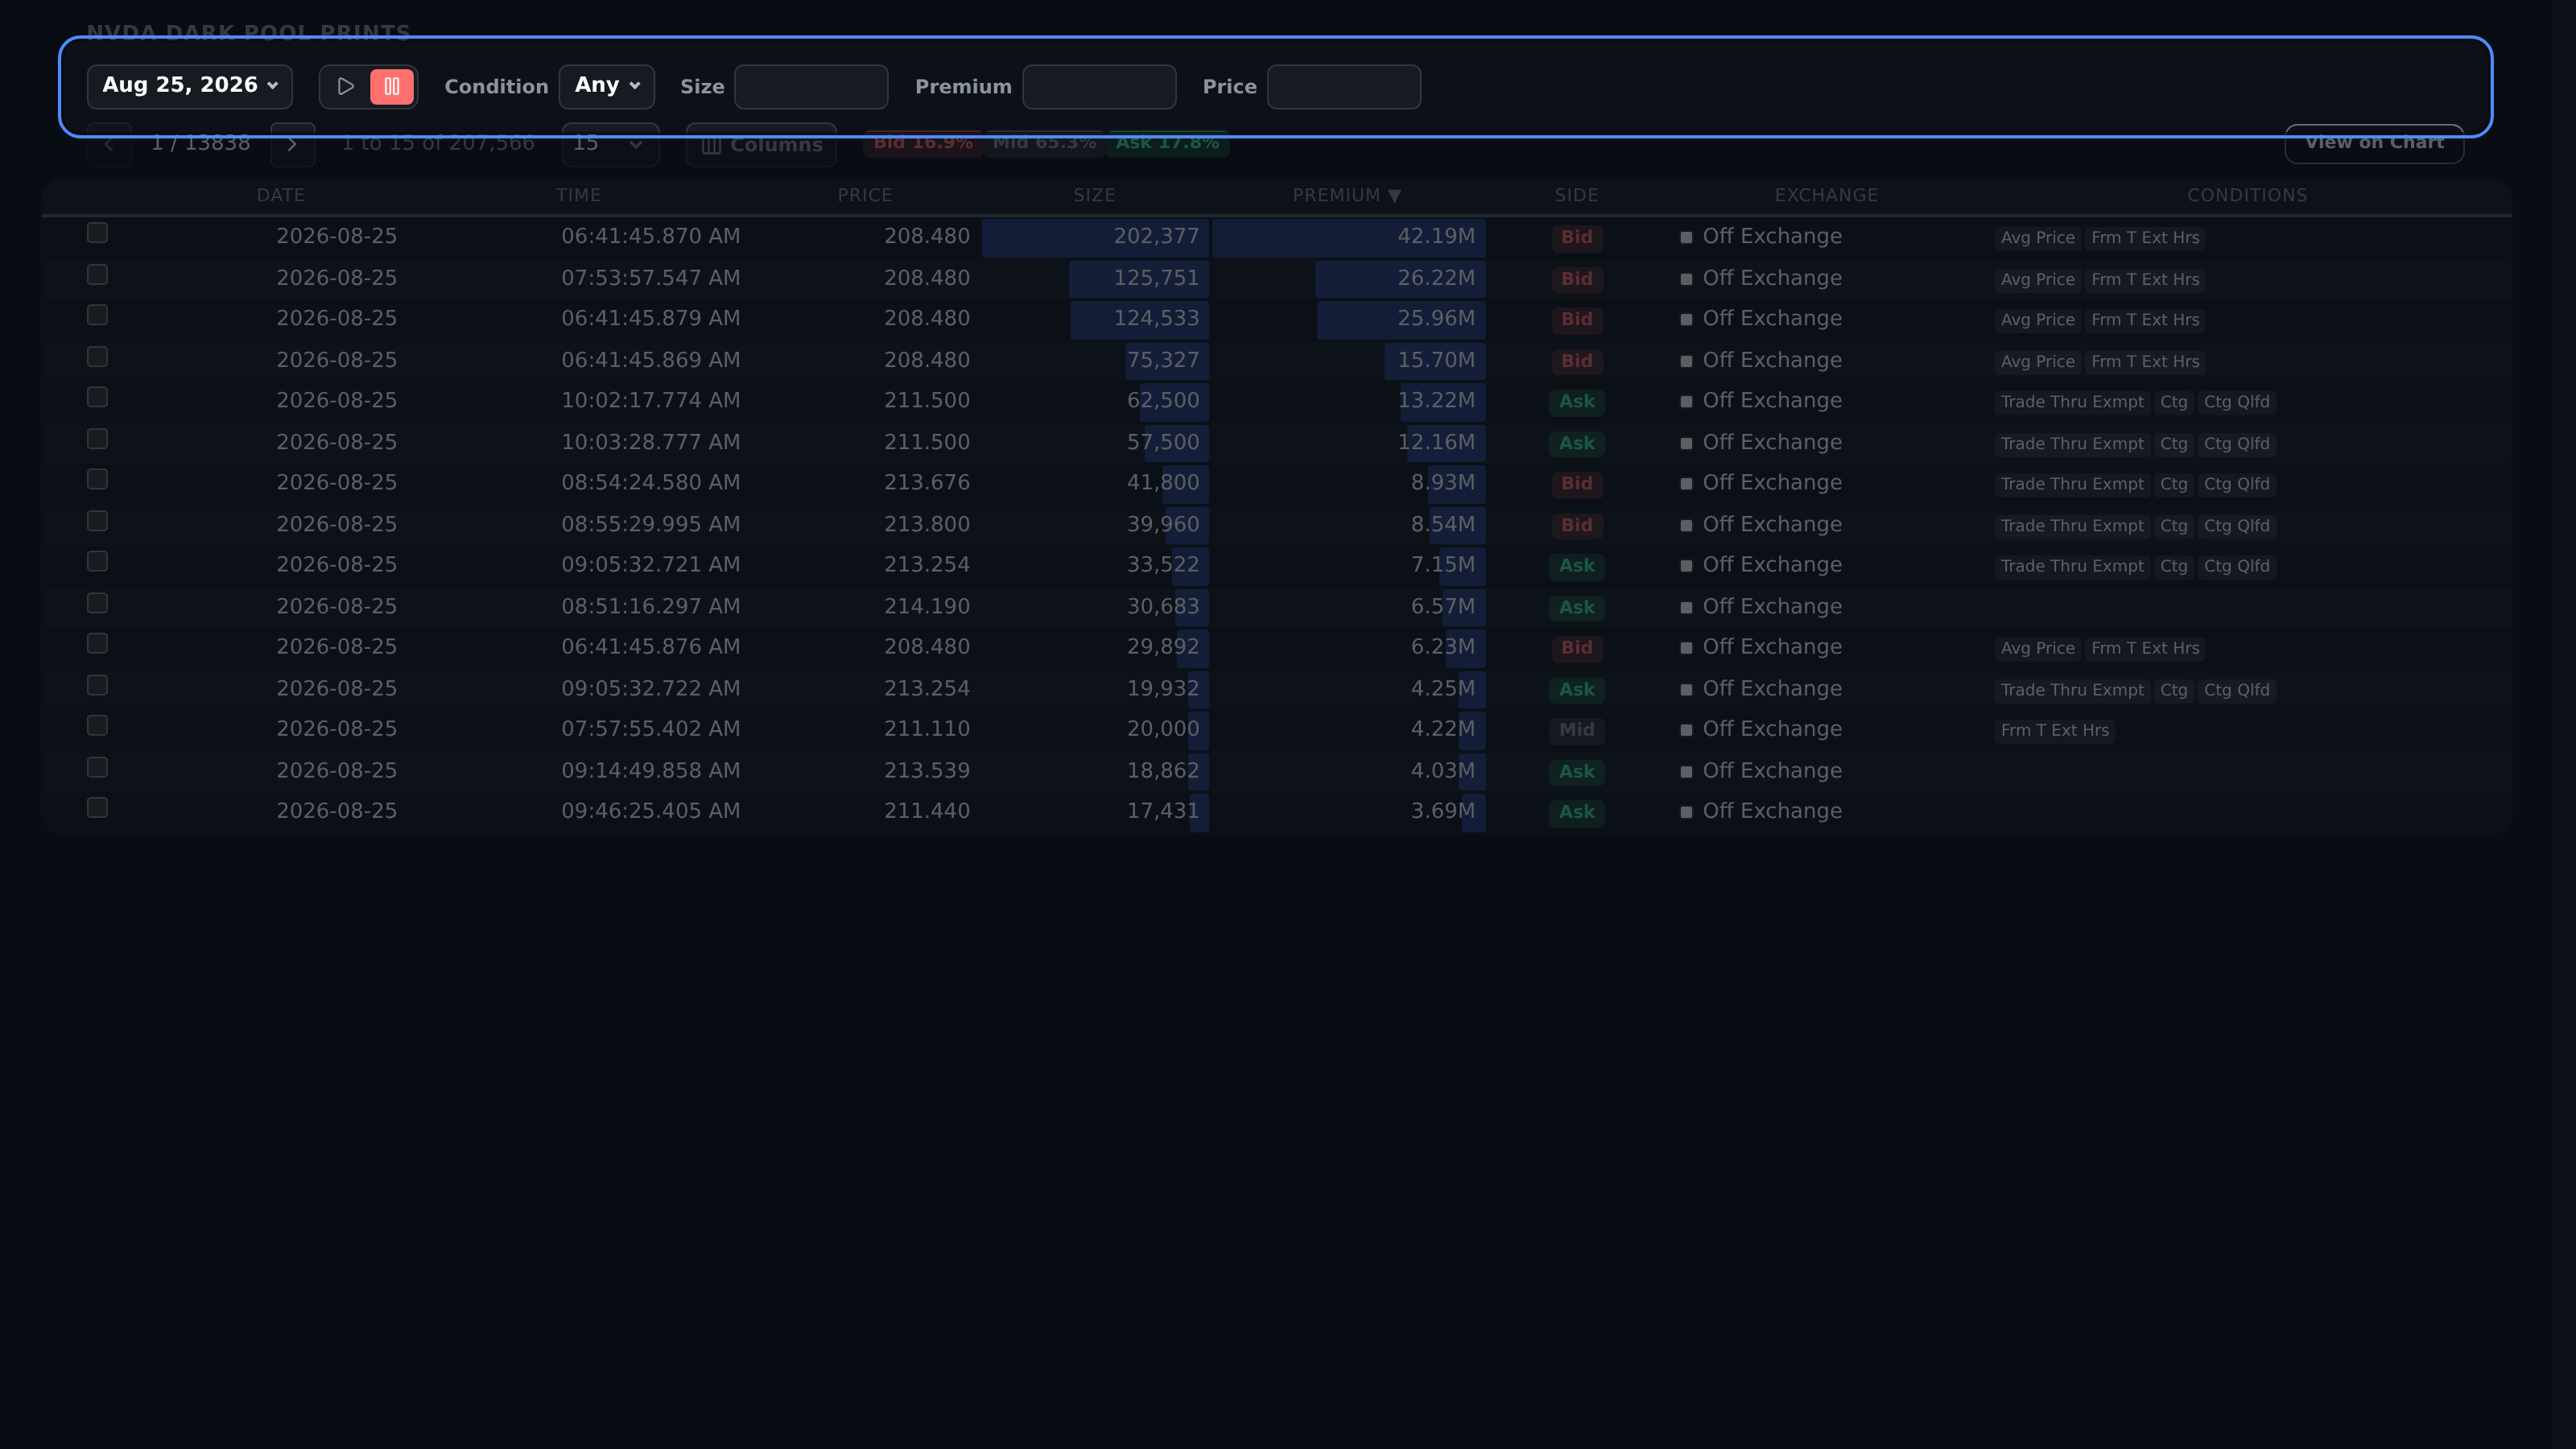This screenshot has width=2576, height=1449.
Task: Click premium value 15.70M
Action: pos(1435,360)
